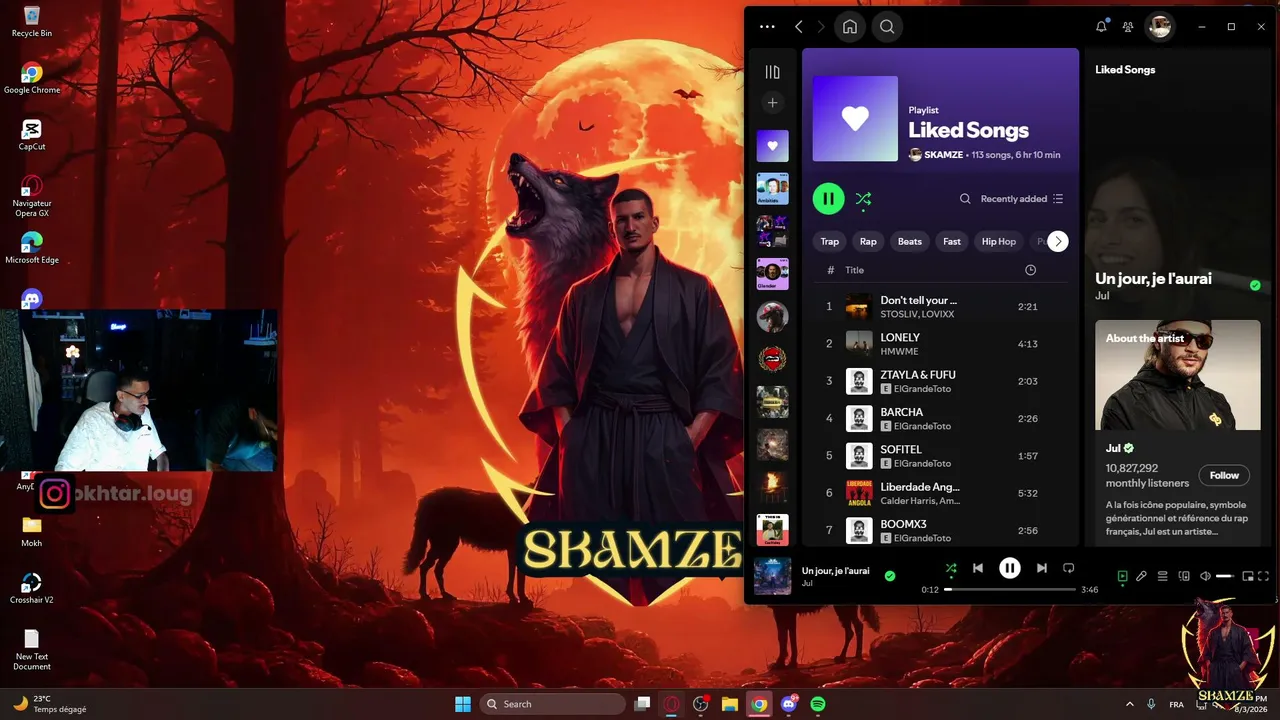
Task: Filter Liked Songs by Fast
Action: click(x=952, y=241)
